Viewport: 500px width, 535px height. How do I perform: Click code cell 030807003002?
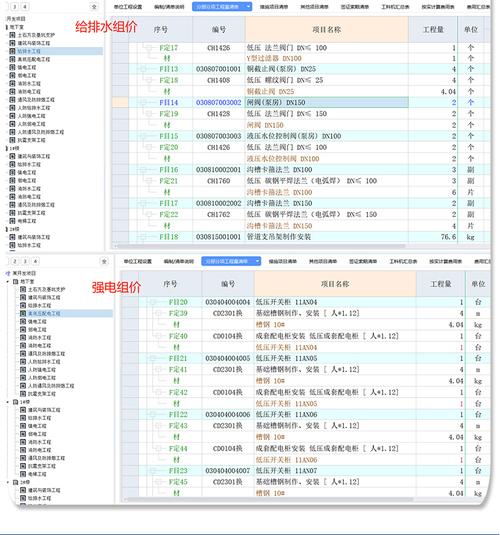218,102
